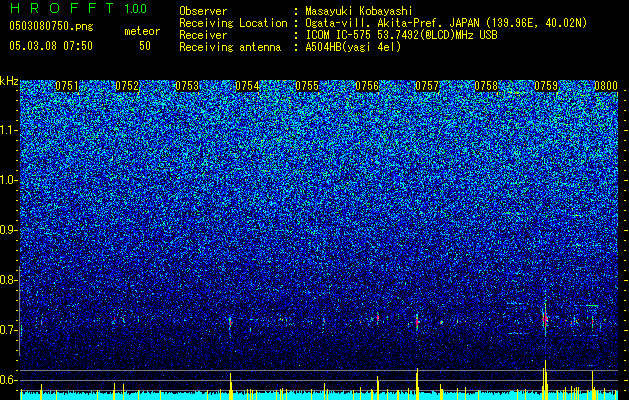Click the Observer field label
The height and width of the screenshot is (400, 629).
pos(203,11)
